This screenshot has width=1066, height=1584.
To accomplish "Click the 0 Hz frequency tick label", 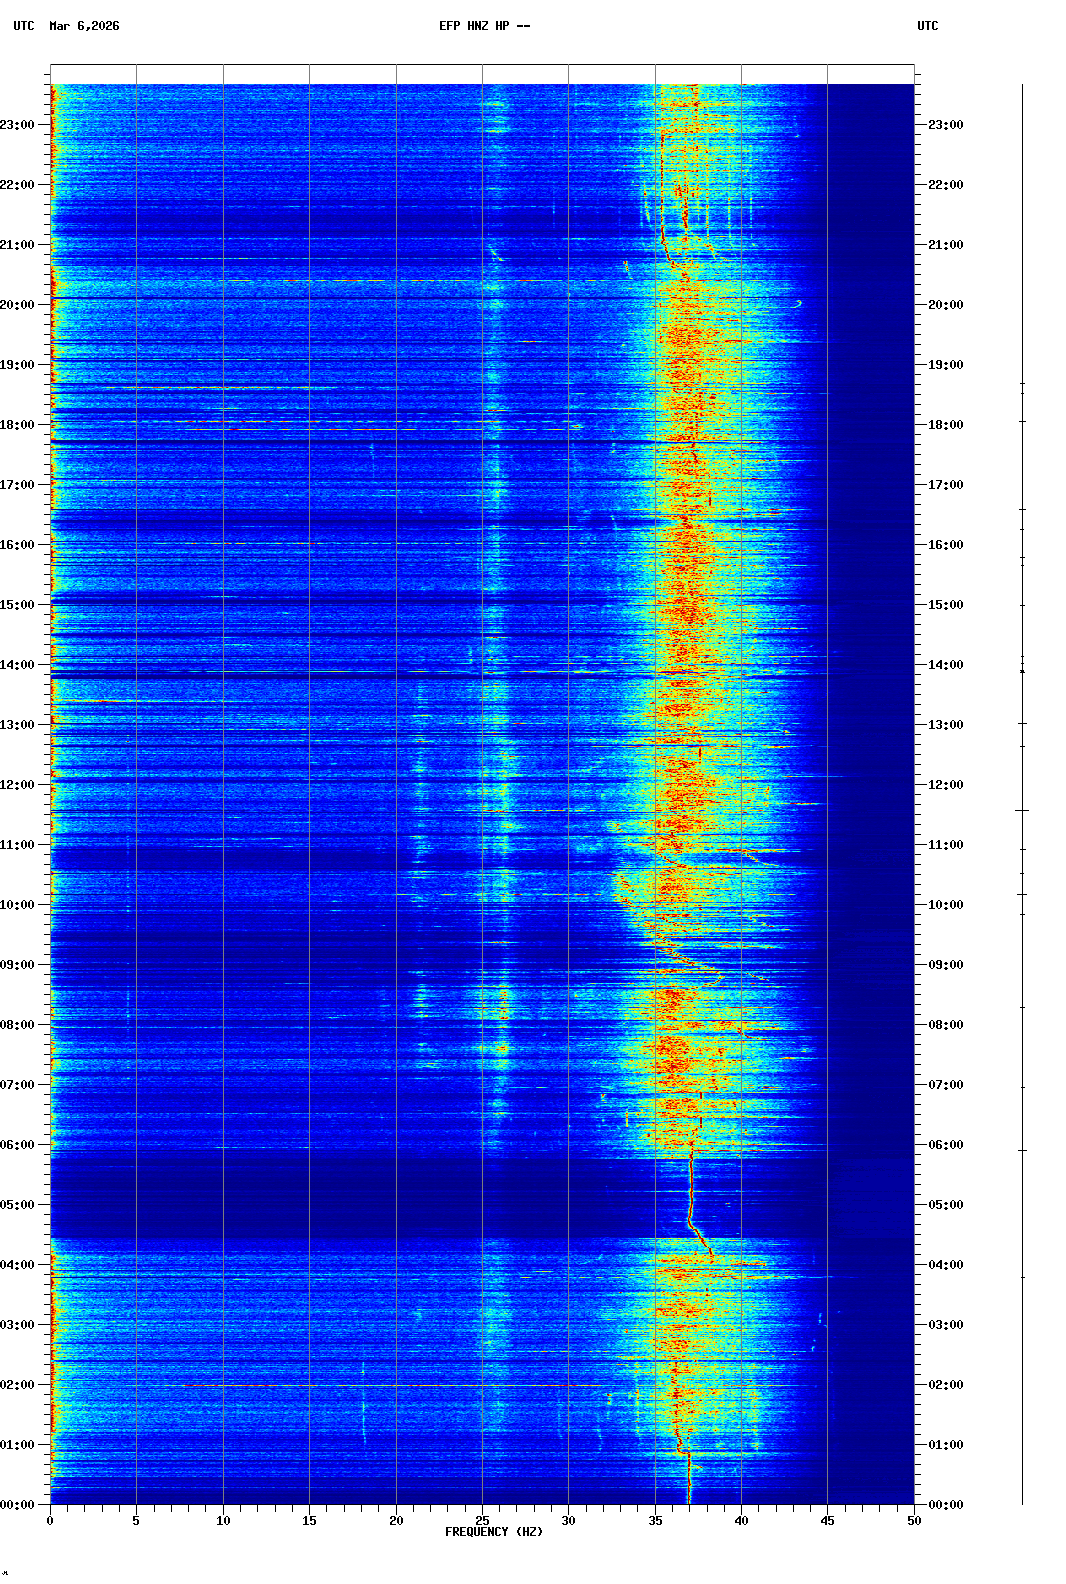I will [50, 1521].
